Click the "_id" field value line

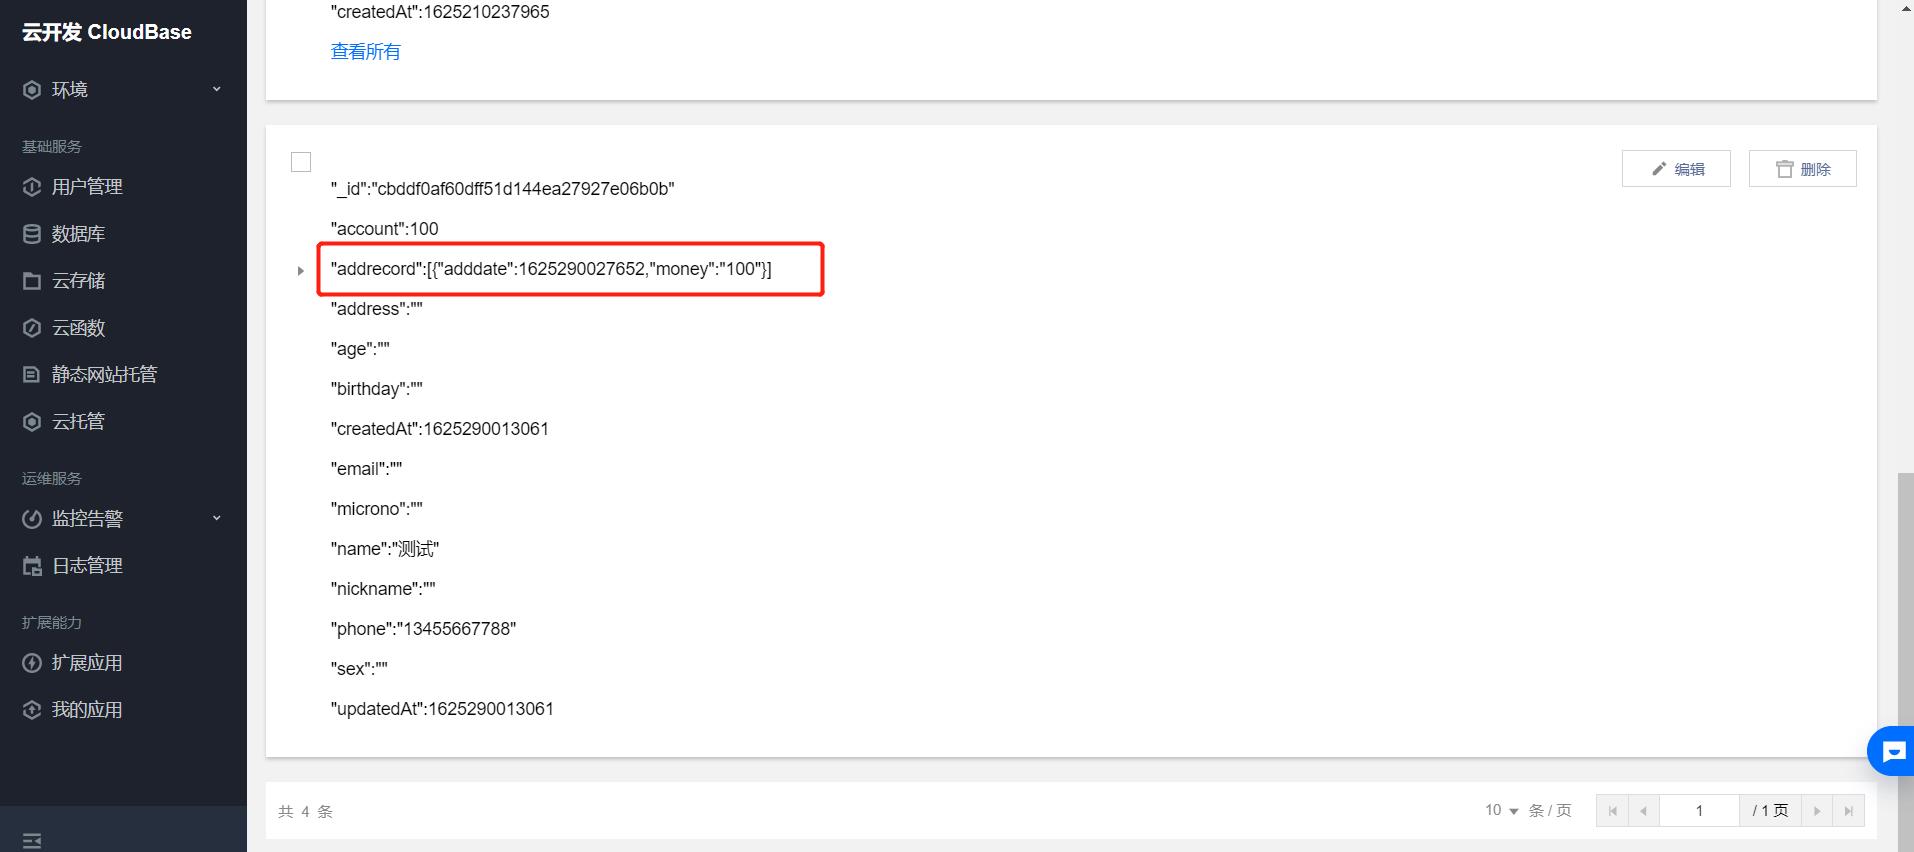tap(502, 189)
